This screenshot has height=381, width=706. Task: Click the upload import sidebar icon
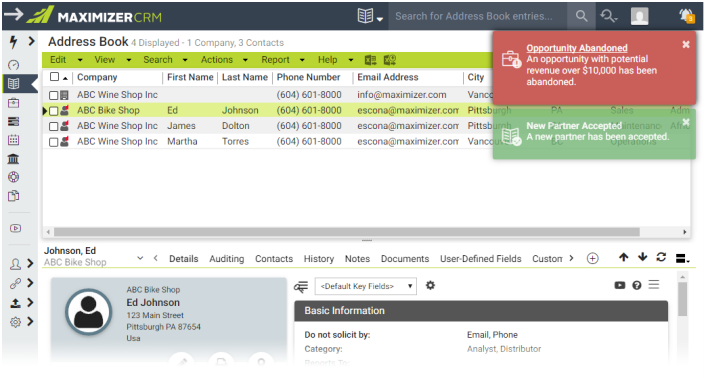pyautogui.click(x=15, y=303)
